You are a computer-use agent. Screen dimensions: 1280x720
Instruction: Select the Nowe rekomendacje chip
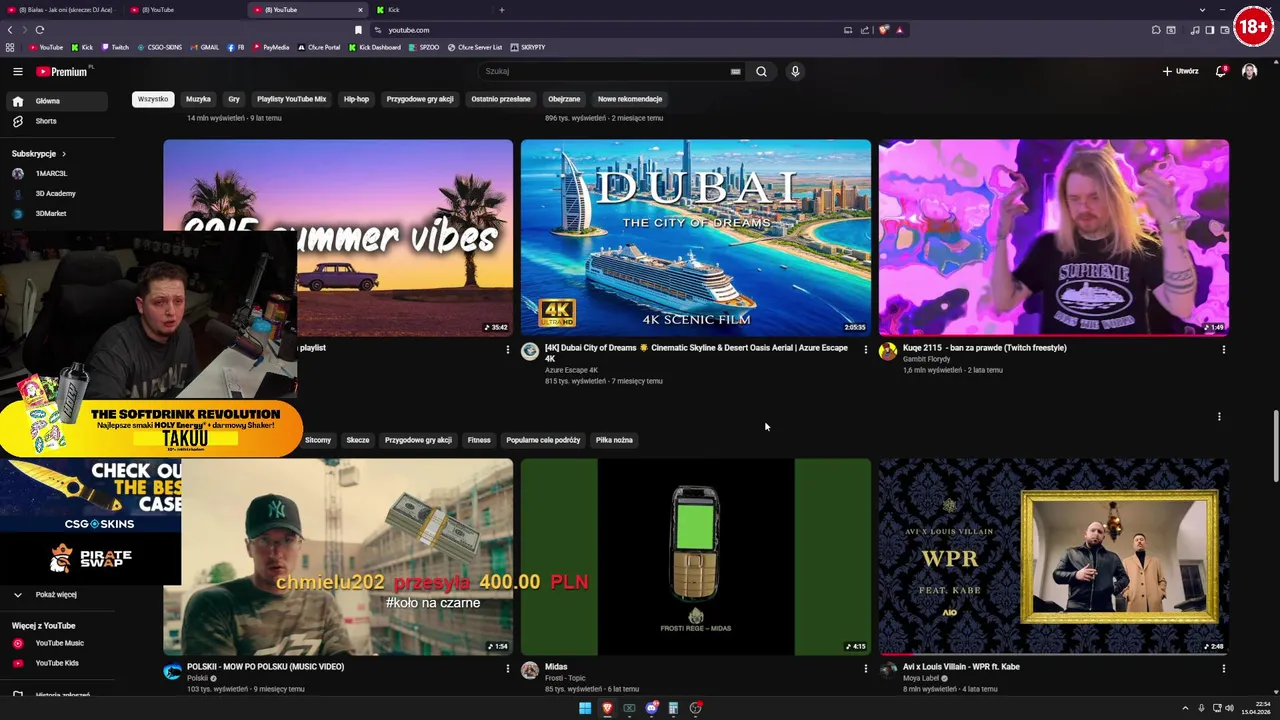point(630,99)
